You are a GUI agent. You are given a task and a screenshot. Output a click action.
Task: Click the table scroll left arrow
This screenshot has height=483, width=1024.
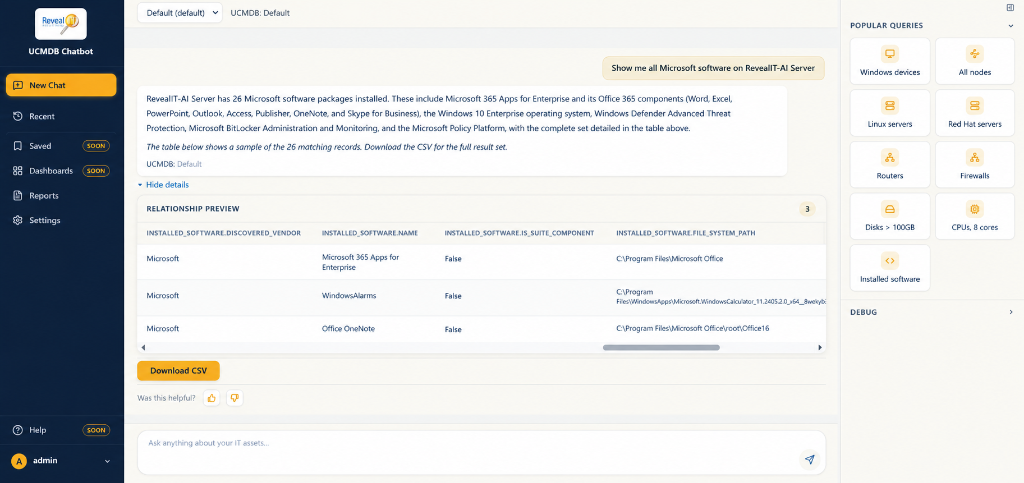pos(143,348)
